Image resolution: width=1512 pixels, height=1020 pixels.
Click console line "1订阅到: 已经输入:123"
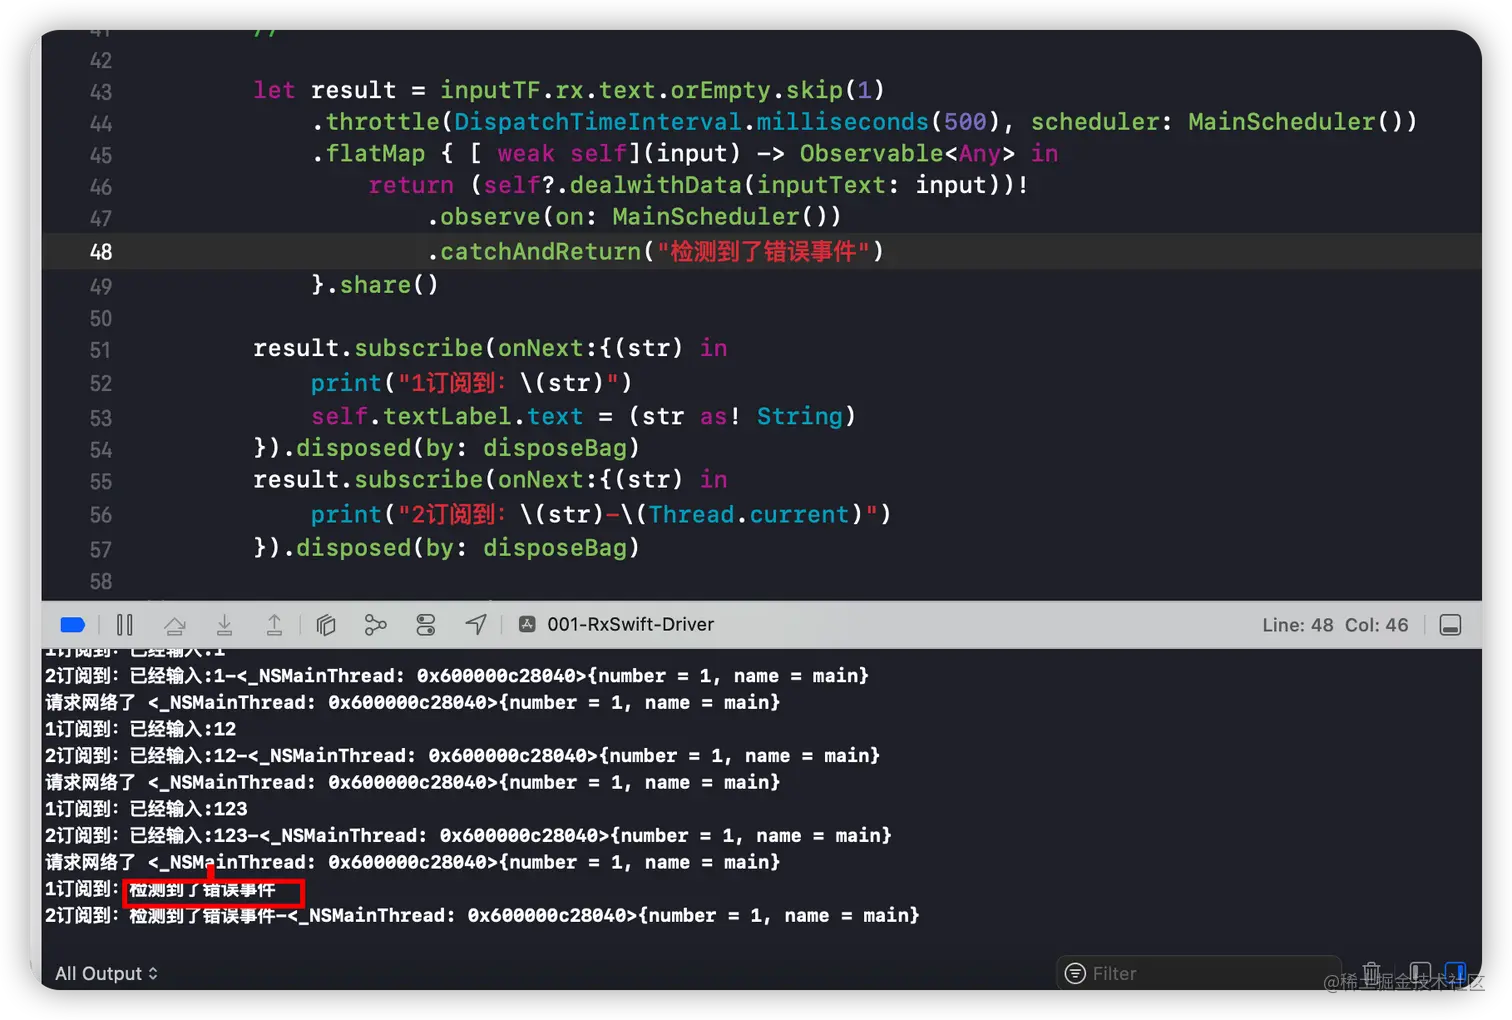[x=146, y=809]
